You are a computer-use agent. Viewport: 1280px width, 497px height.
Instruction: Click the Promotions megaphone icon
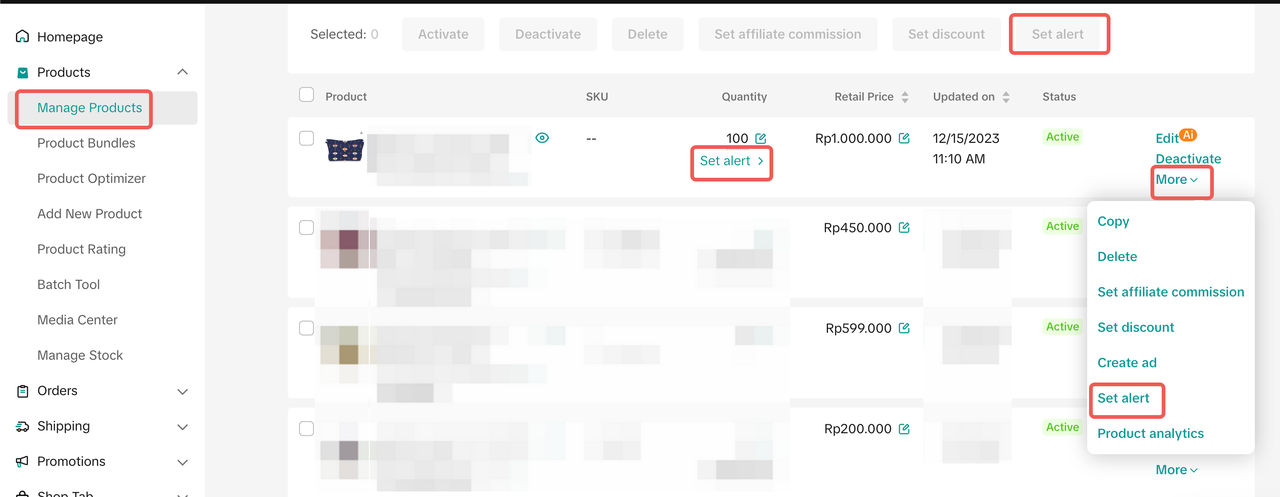pyautogui.click(x=23, y=462)
